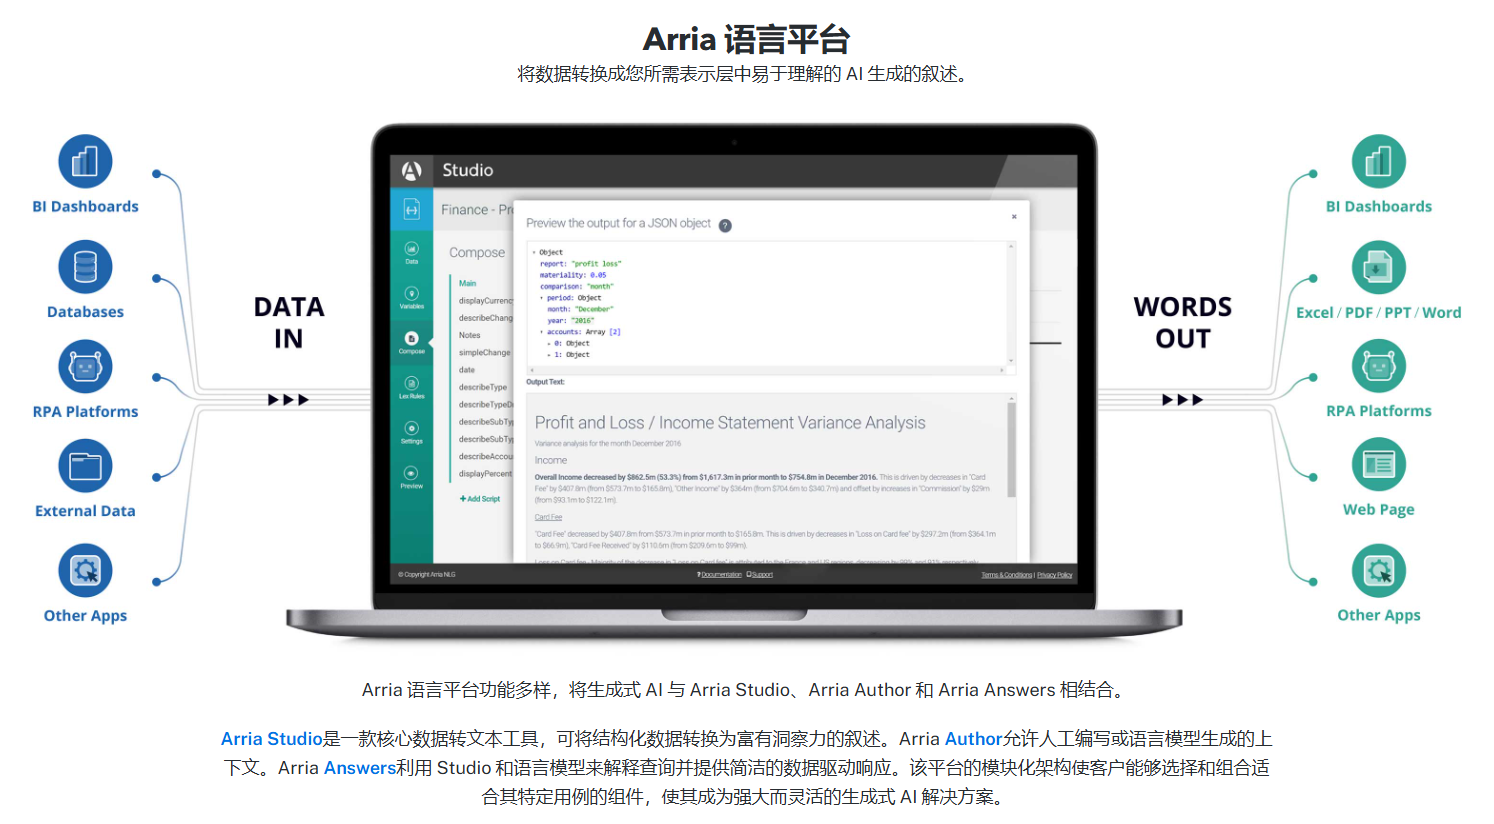The image size is (1494, 824).
Task: Open Privacy Policy in Studio footer
Action: 1055,575
